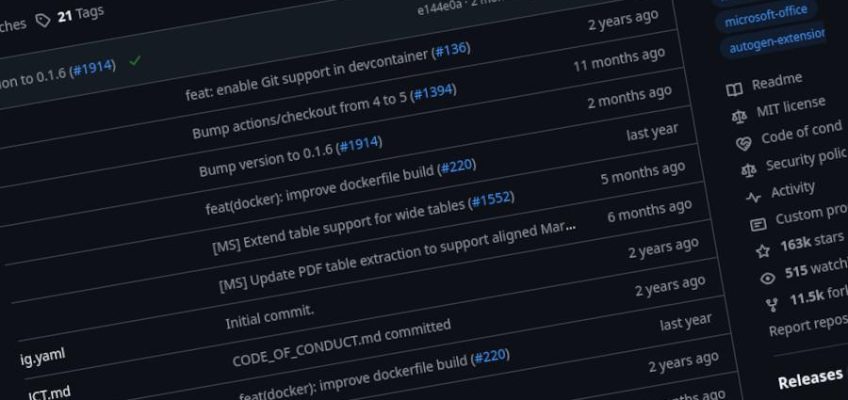Click the '11 months ago' timestamp
The height and width of the screenshot is (400, 848).
pyautogui.click(x=619, y=60)
